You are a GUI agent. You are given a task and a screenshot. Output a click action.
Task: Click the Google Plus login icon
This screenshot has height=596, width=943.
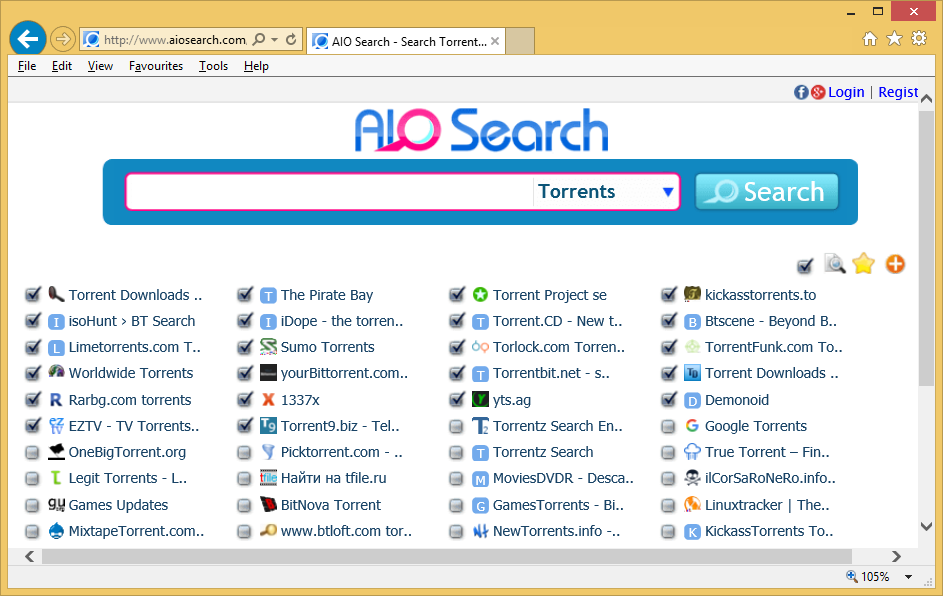(818, 92)
